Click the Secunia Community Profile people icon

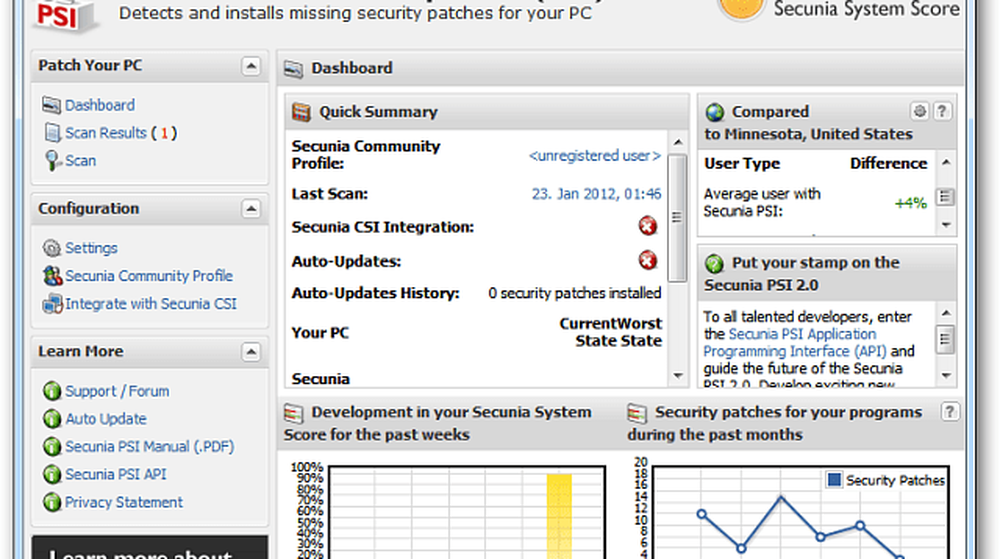pyautogui.click(x=52, y=276)
